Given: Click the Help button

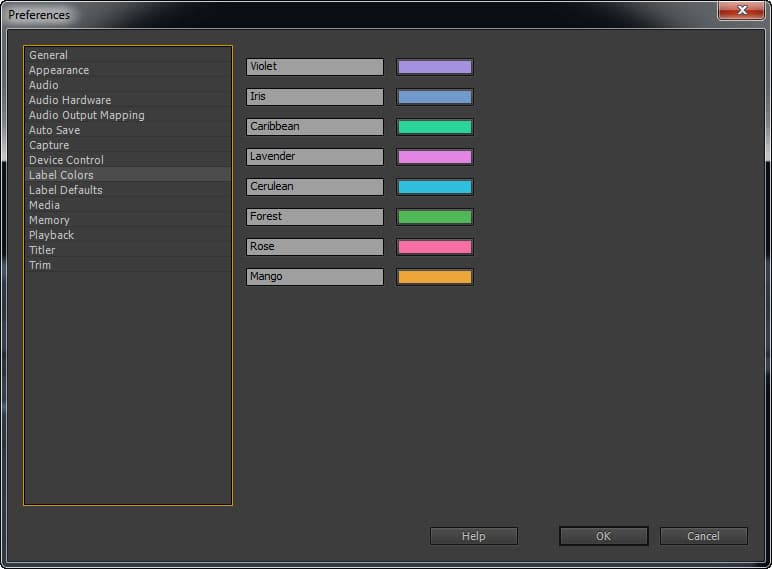Looking at the screenshot, I should 474,536.
